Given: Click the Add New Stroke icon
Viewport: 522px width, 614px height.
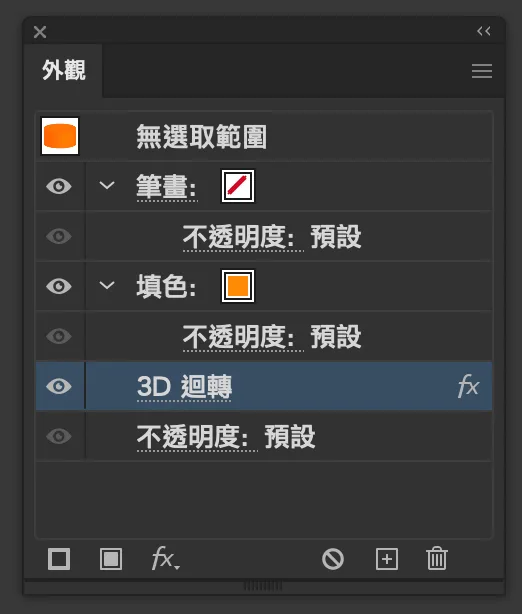Looking at the screenshot, I should click(59, 558).
